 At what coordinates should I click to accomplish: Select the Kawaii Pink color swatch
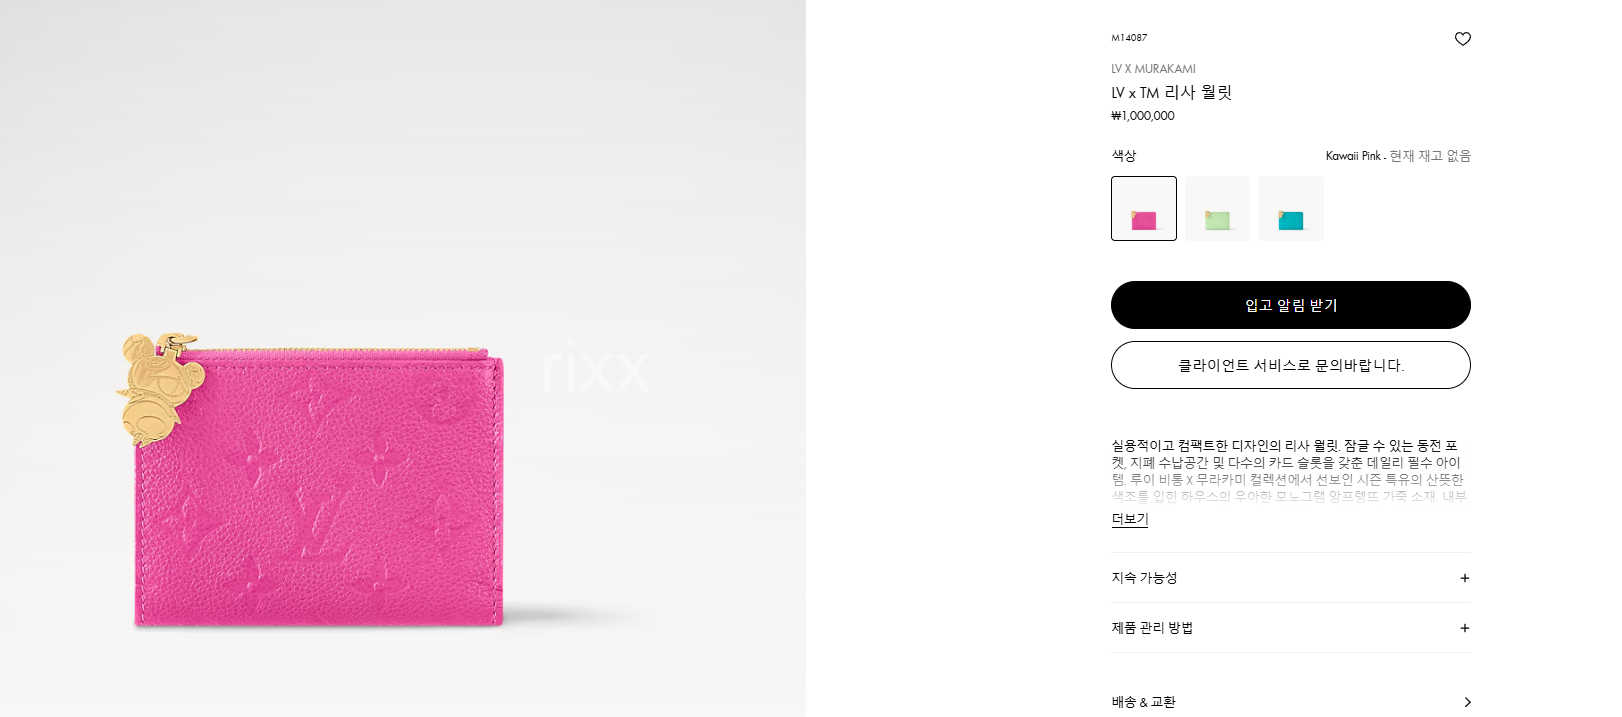click(x=1144, y=208)
